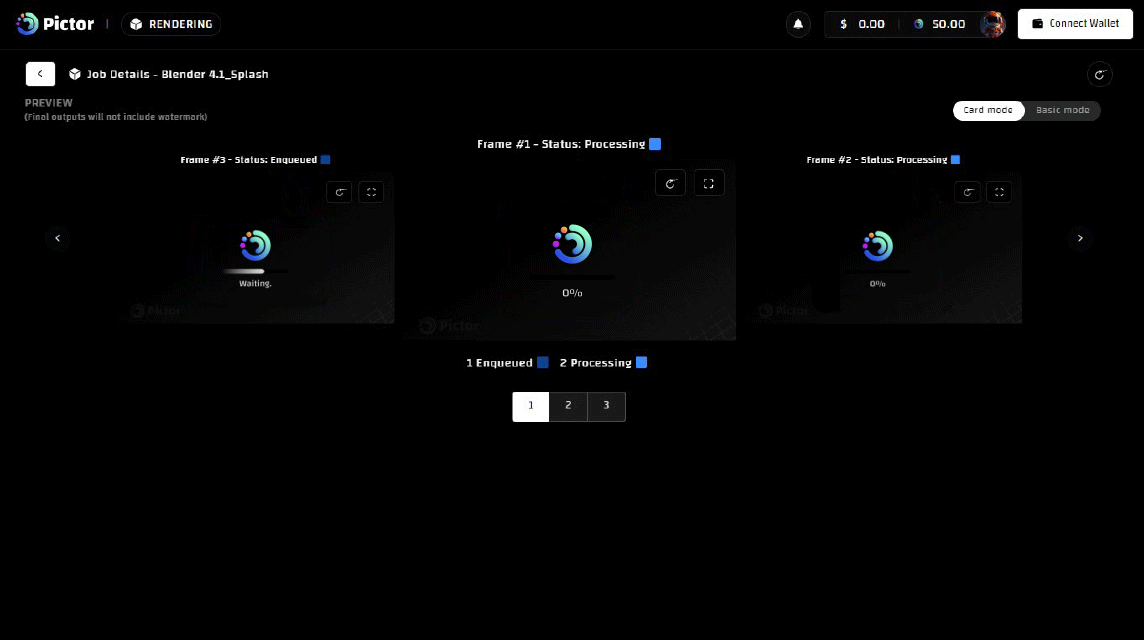
Task: Refresh Frame #2 preview
Action: (x=967, y=192)
